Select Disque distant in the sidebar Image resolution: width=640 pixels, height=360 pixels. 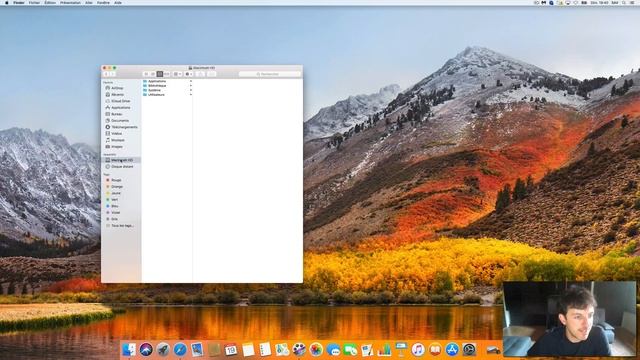click(x=121, y=167)
